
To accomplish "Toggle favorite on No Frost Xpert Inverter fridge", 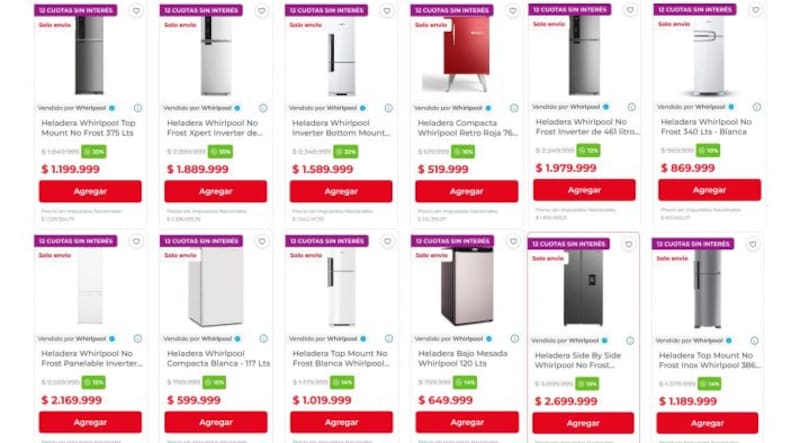I will tap(261, 11).
